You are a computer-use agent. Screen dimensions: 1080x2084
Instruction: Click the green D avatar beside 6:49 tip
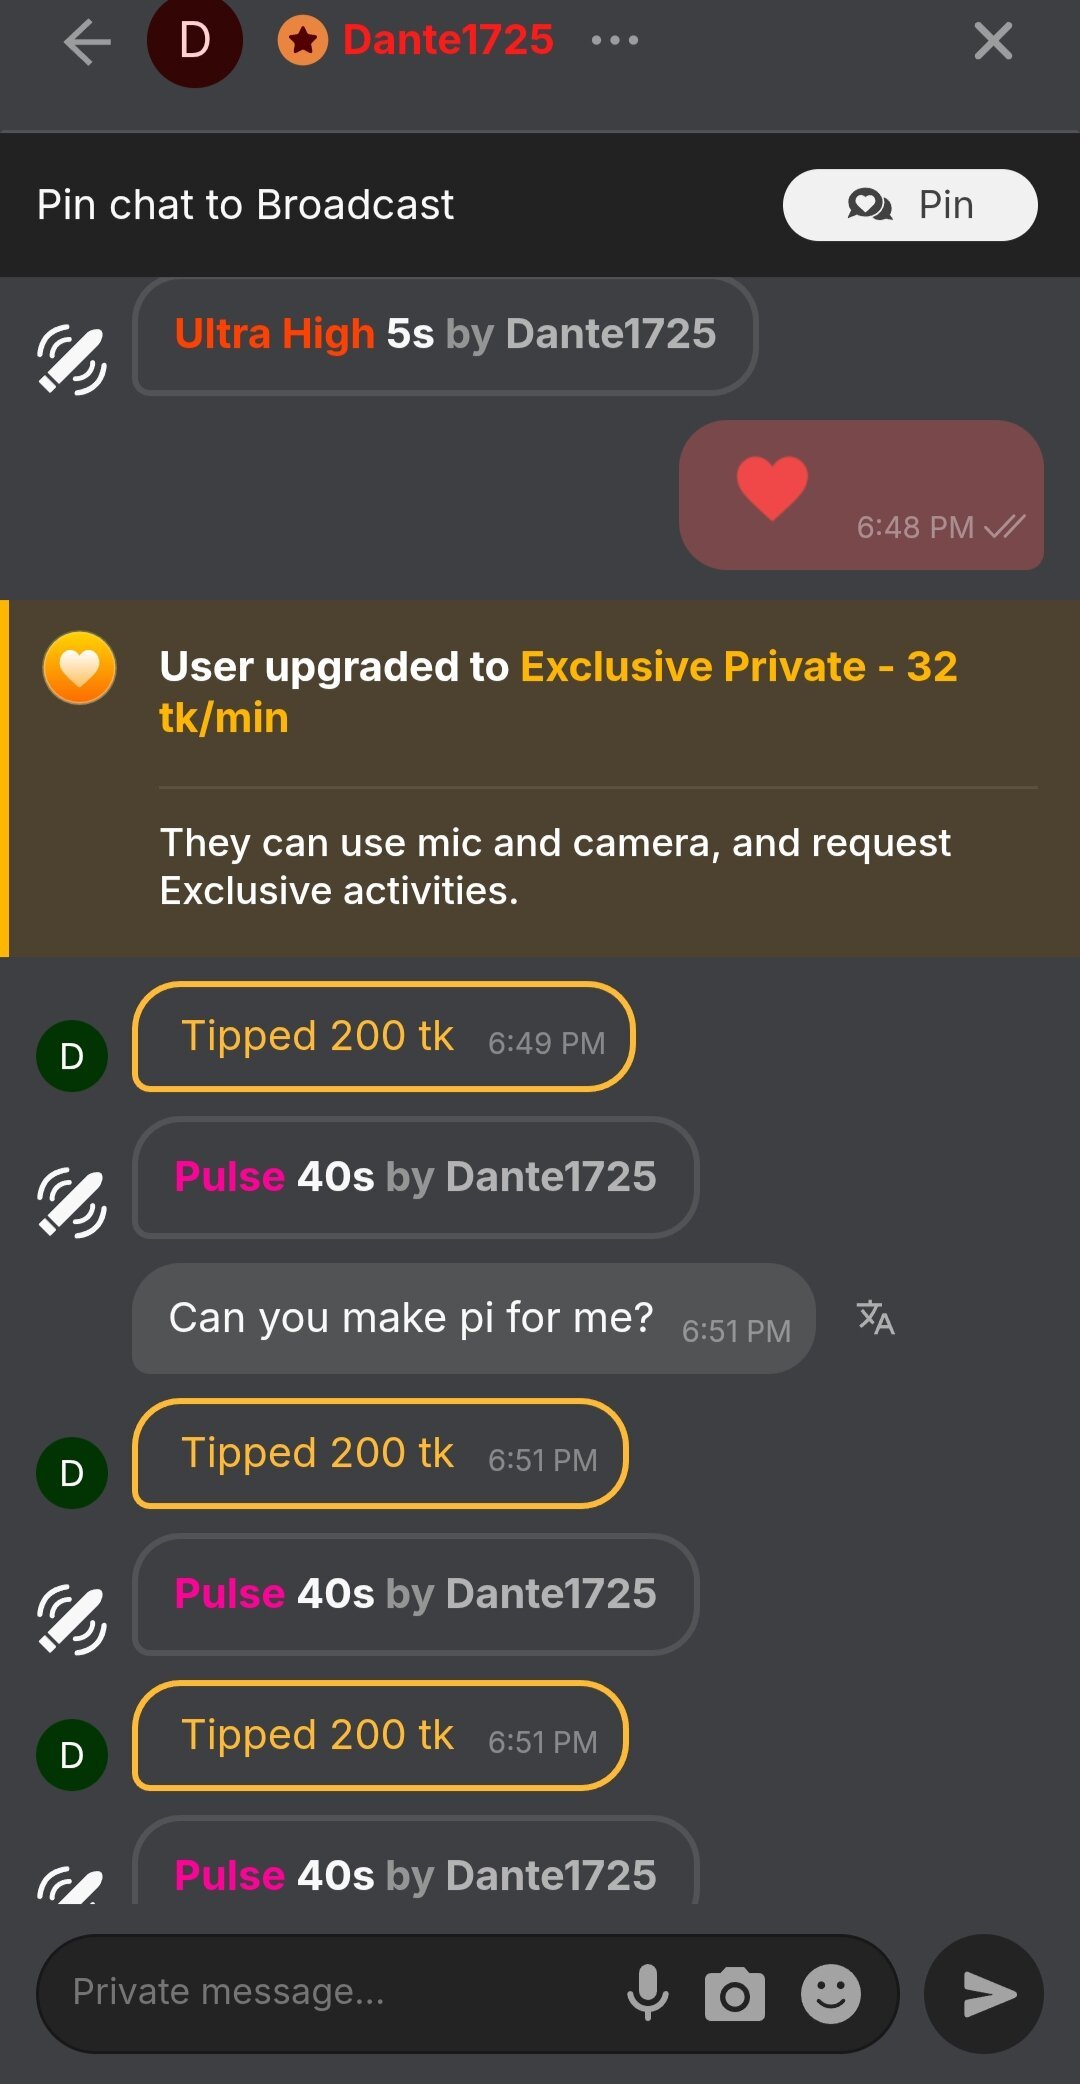pyautogui.click(x=72, y=1056)
